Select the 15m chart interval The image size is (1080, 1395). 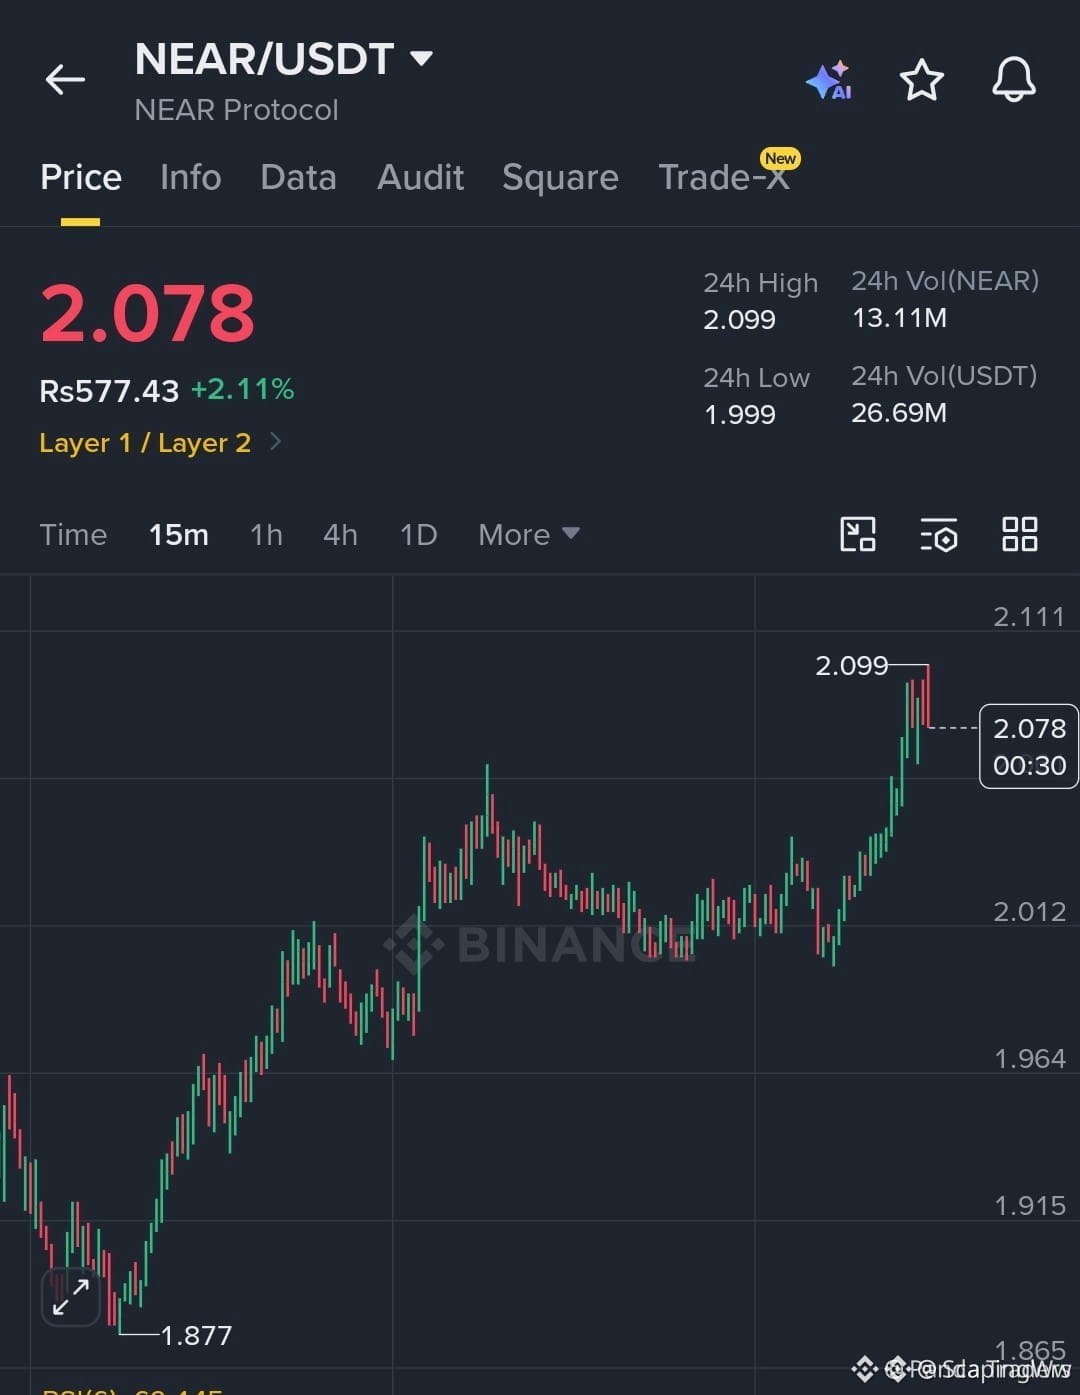coord(179,534)
